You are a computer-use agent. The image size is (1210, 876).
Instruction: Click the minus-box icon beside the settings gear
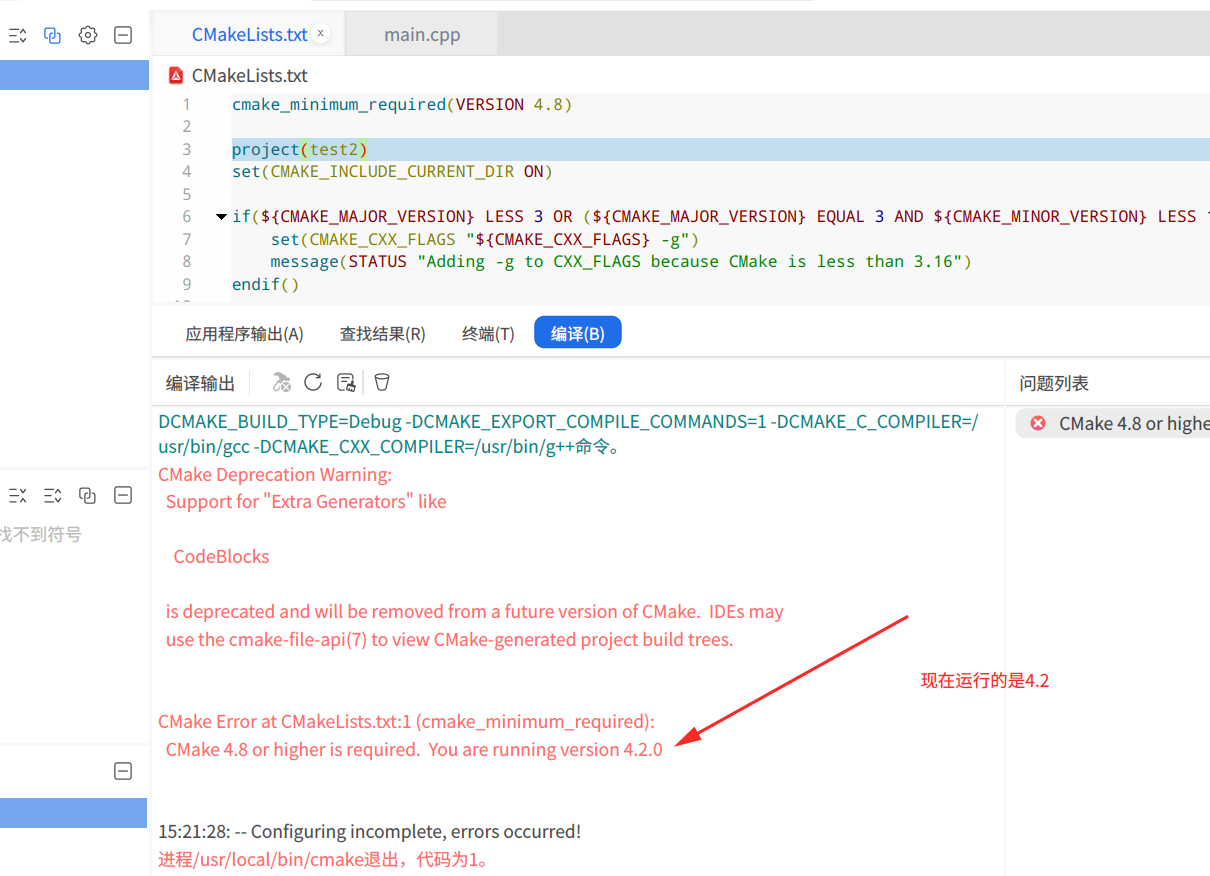123,36
